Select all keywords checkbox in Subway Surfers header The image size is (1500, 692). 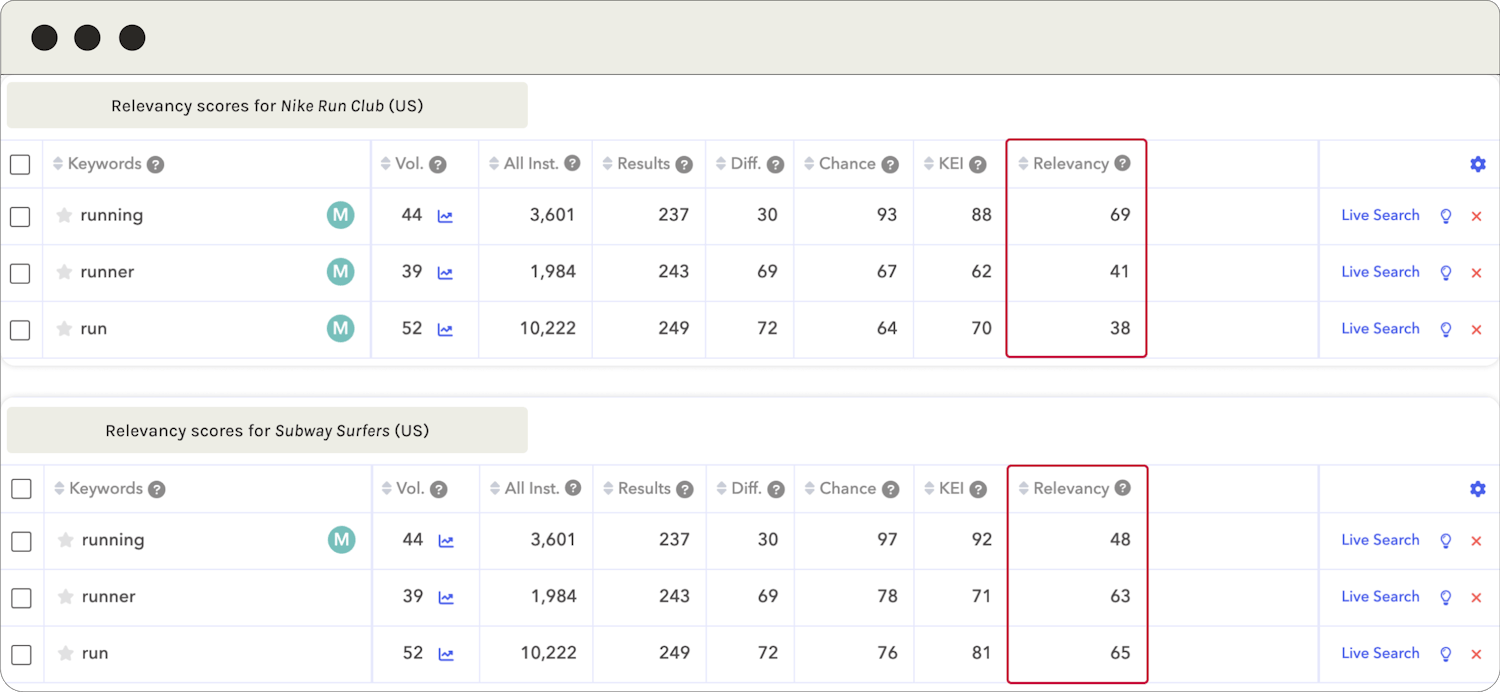[x=21, y=489]
